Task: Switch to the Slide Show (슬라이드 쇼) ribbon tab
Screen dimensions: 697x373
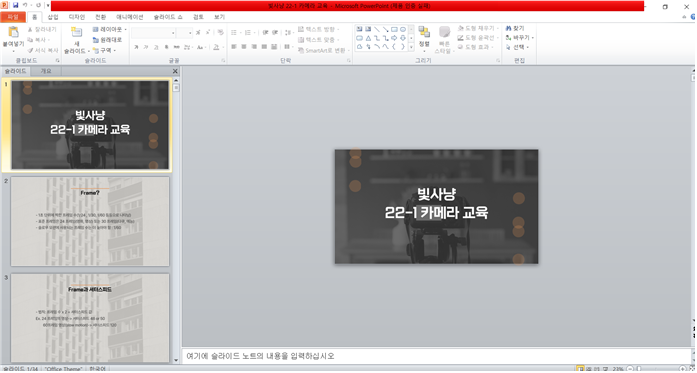Action: 168,17
